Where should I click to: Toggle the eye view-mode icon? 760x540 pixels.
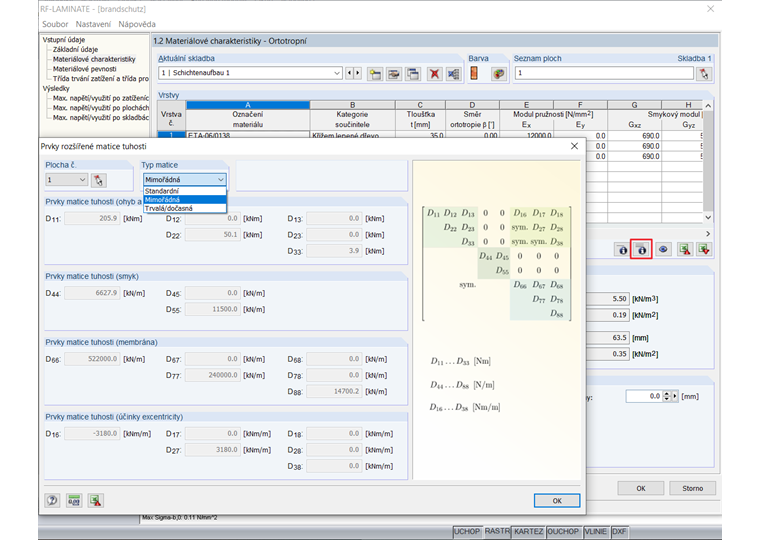point(663,250)
